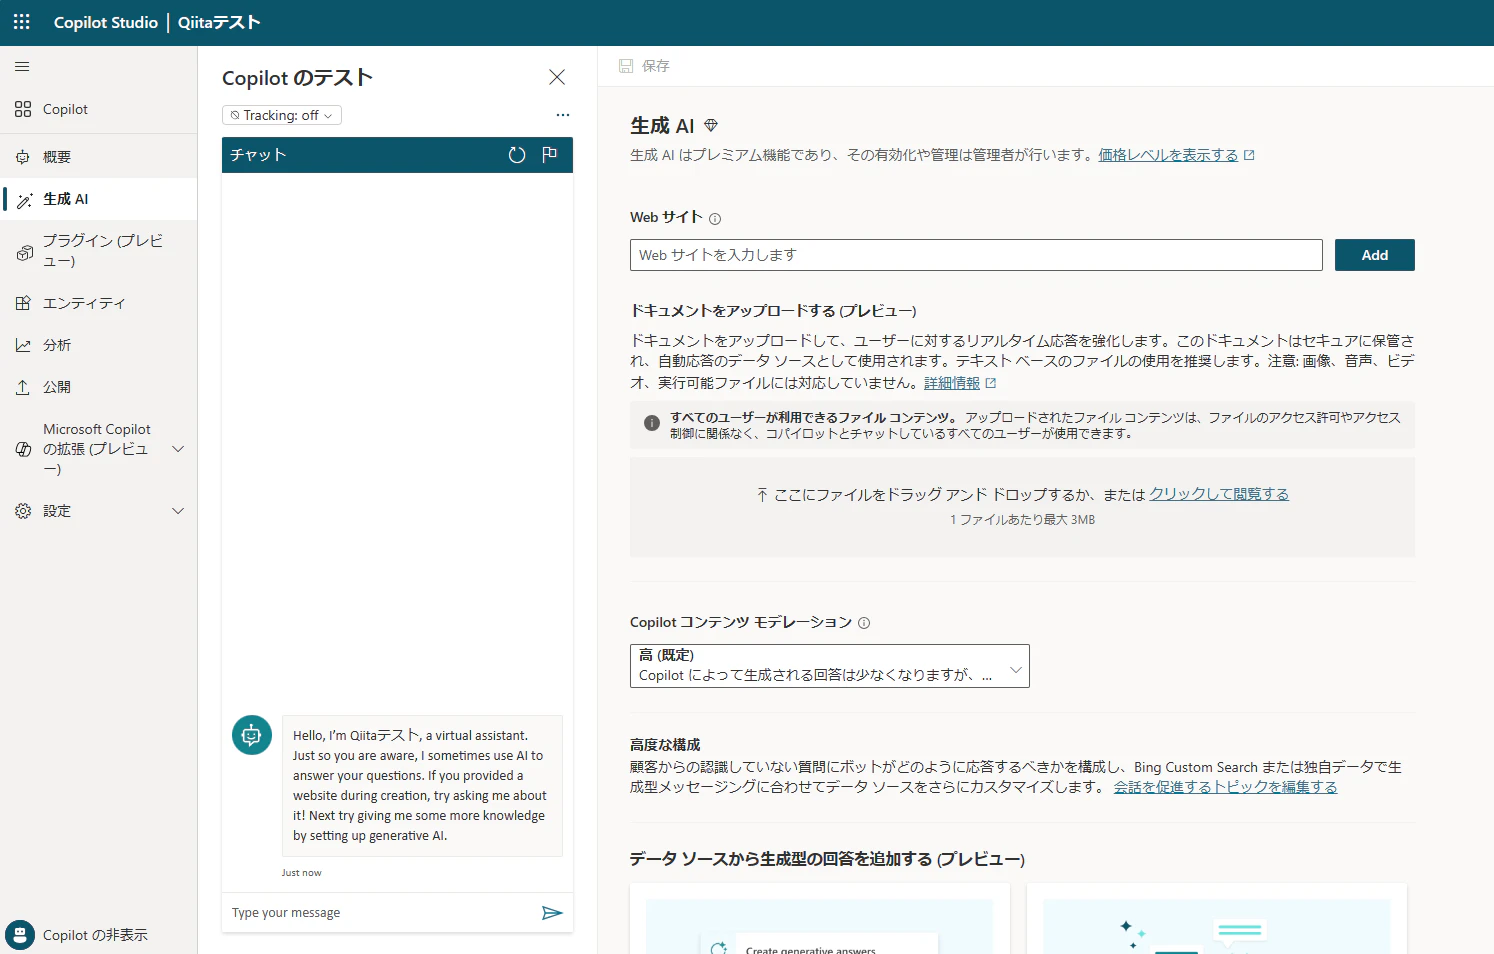
Task: Click the プラグイン plugin icon
Action: pyautogui.click(x=25, y=253)
